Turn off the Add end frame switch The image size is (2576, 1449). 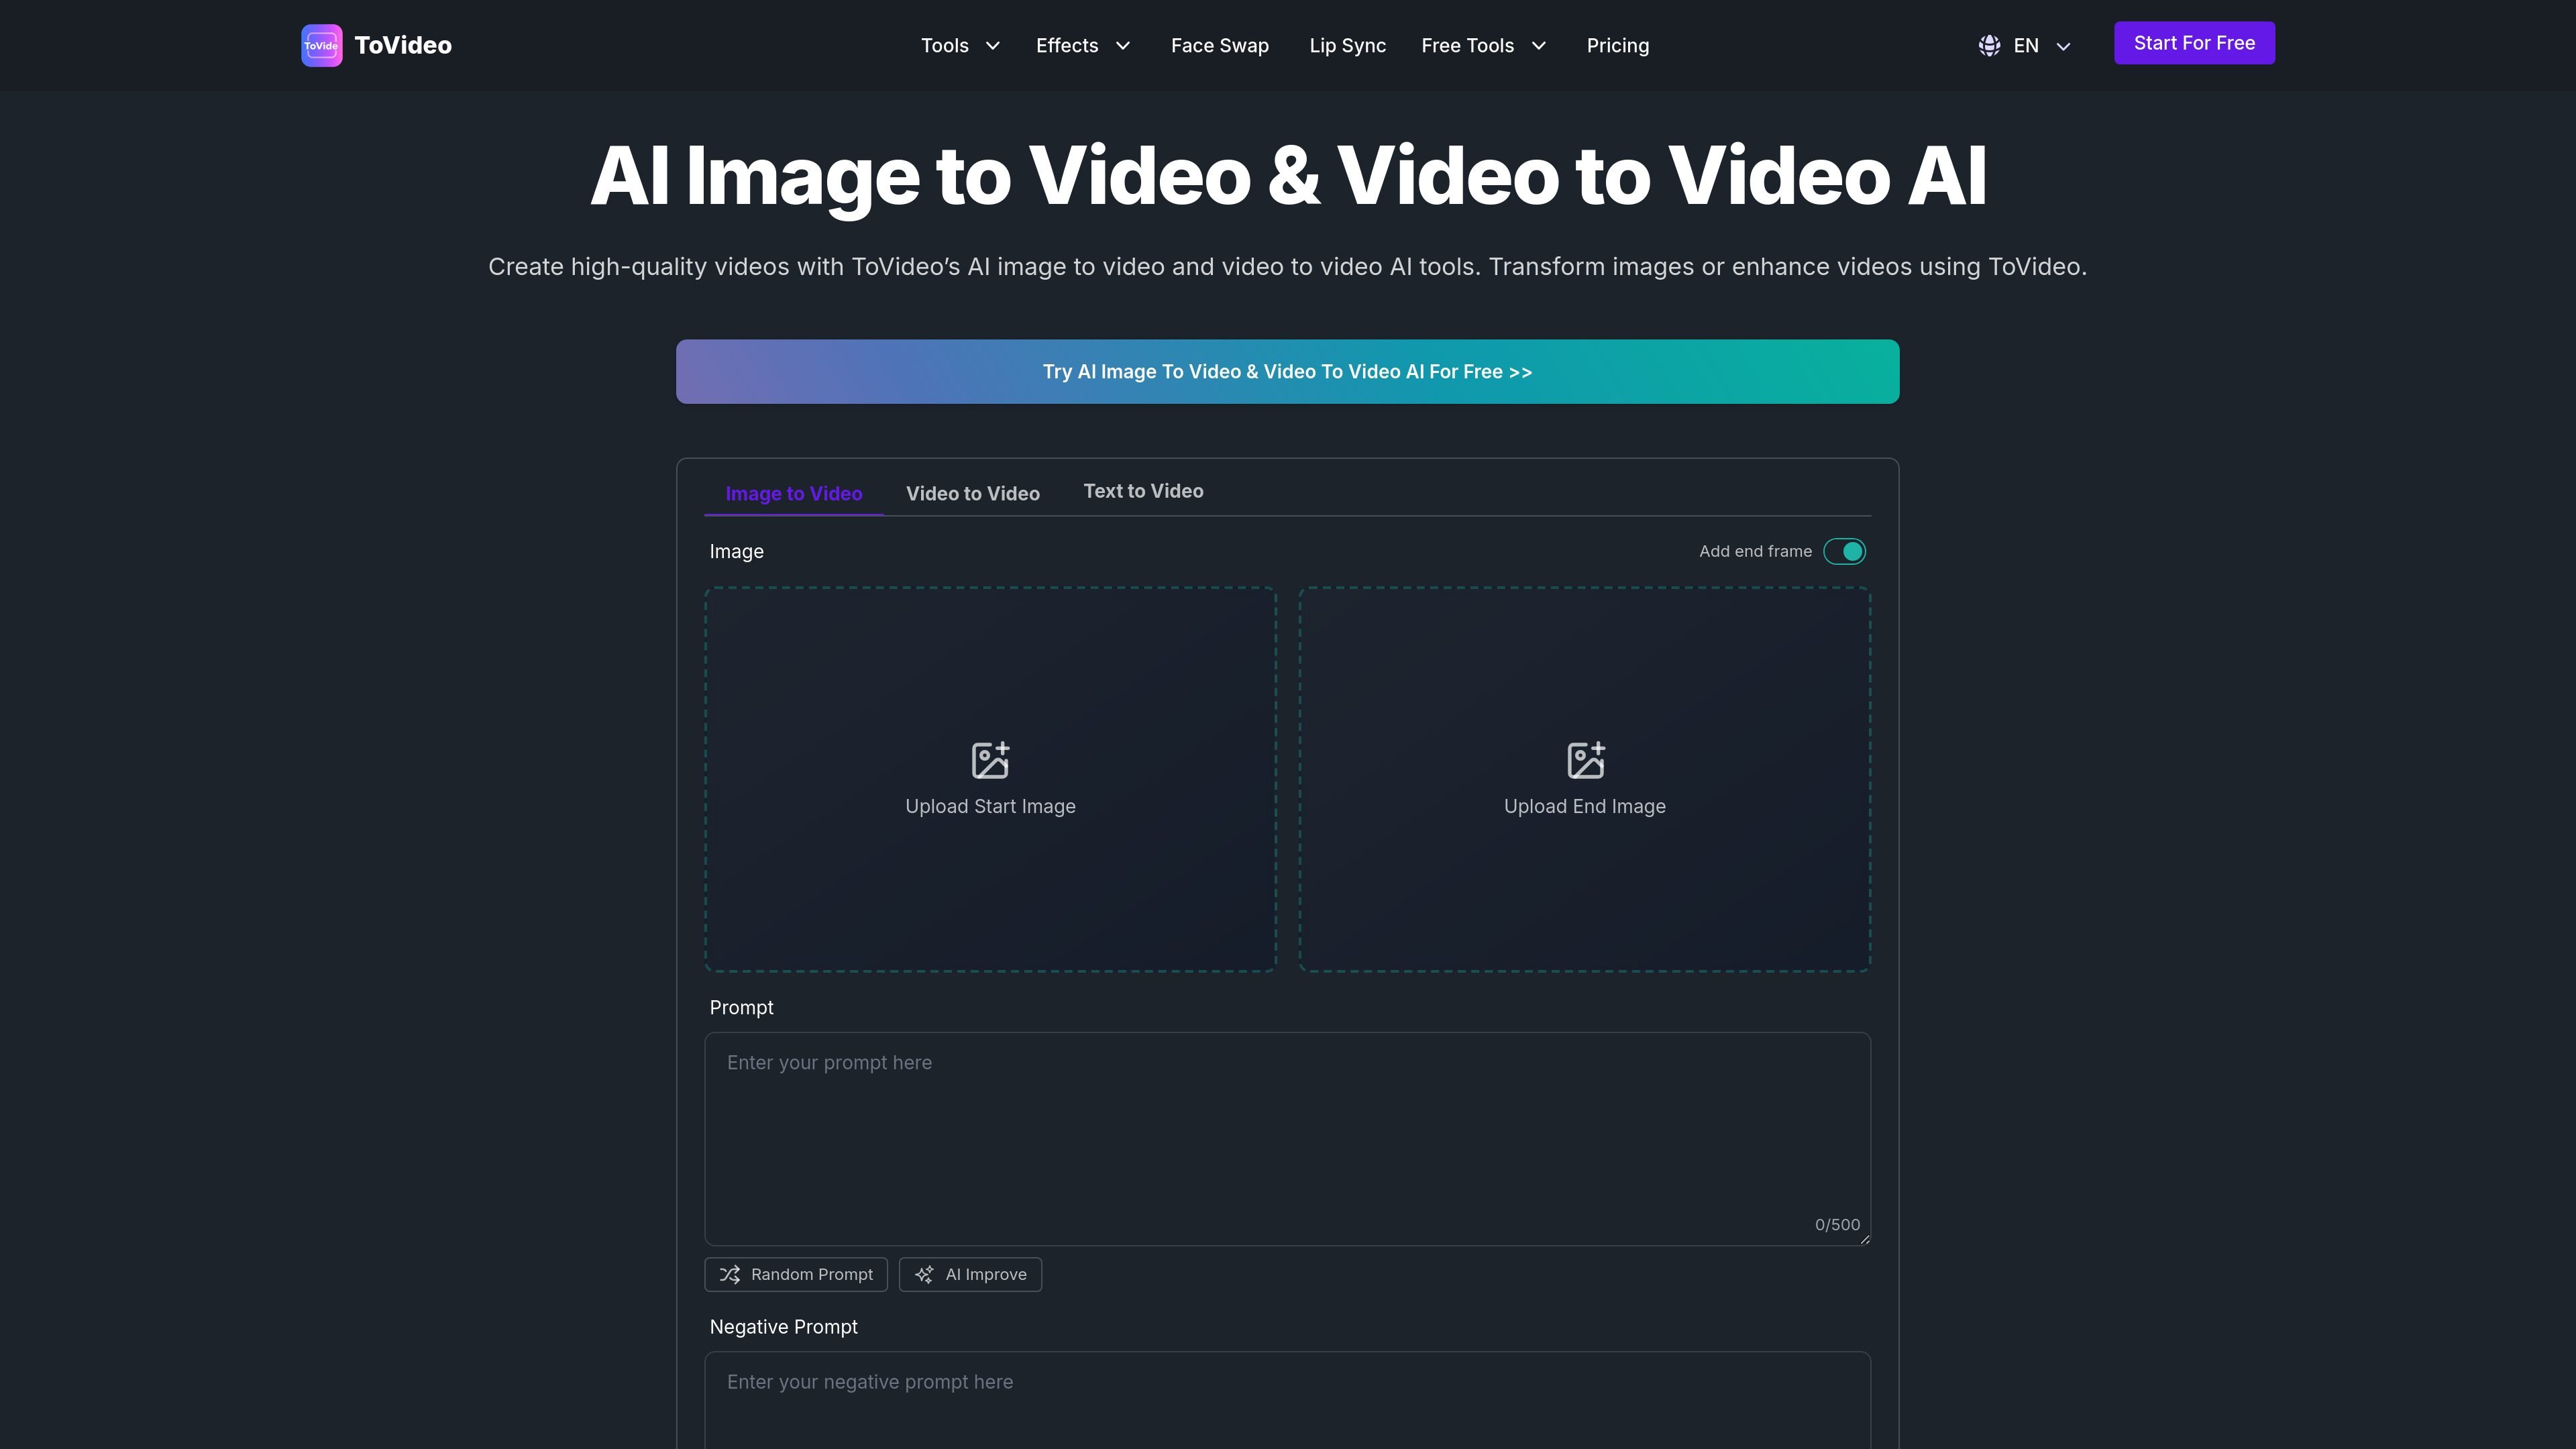click(1844, 552)
